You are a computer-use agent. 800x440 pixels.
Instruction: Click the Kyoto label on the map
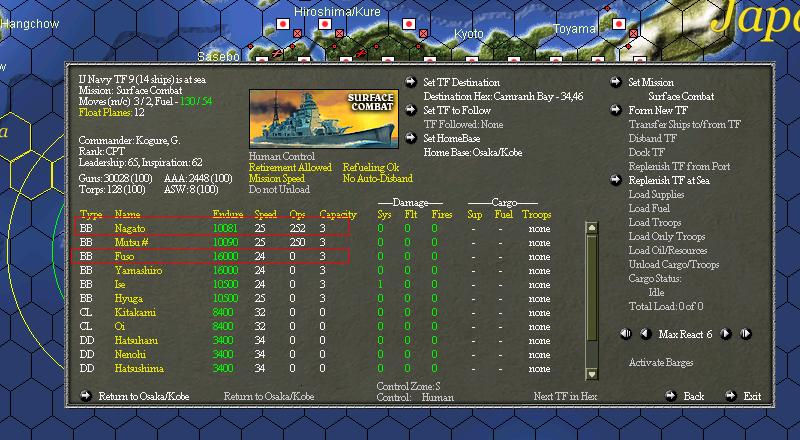(x=468, y=34)
